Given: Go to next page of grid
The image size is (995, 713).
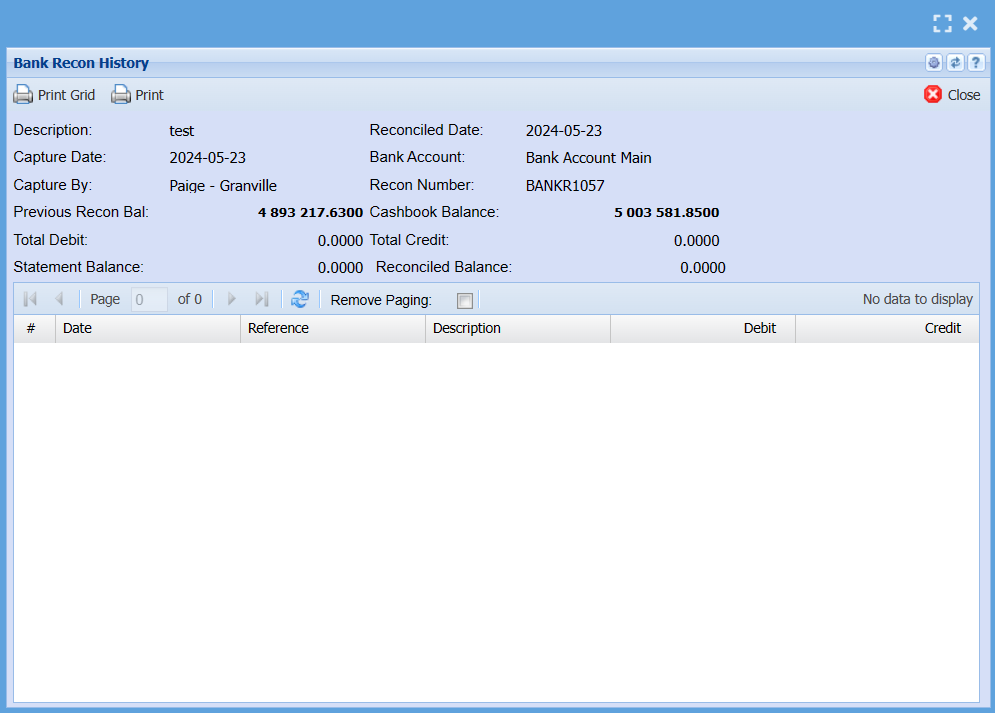Looking at the screenshot, I should pos(232,299).
